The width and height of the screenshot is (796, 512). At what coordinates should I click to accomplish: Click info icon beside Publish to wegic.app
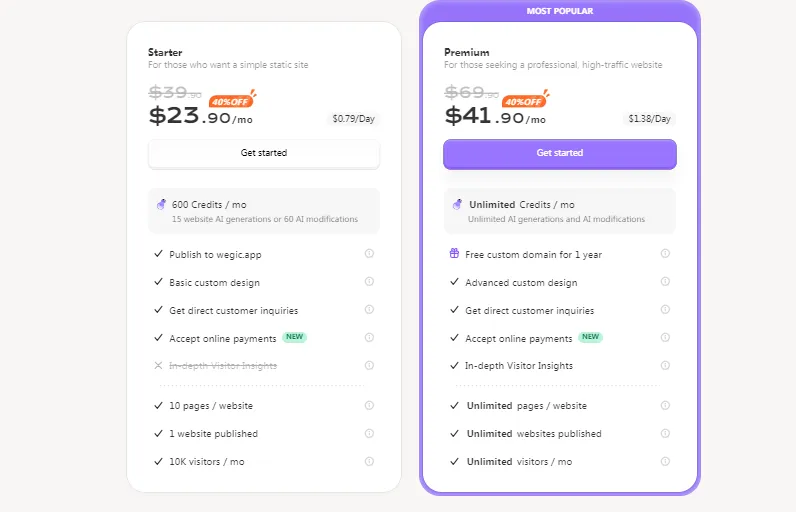tap(369, 254)
